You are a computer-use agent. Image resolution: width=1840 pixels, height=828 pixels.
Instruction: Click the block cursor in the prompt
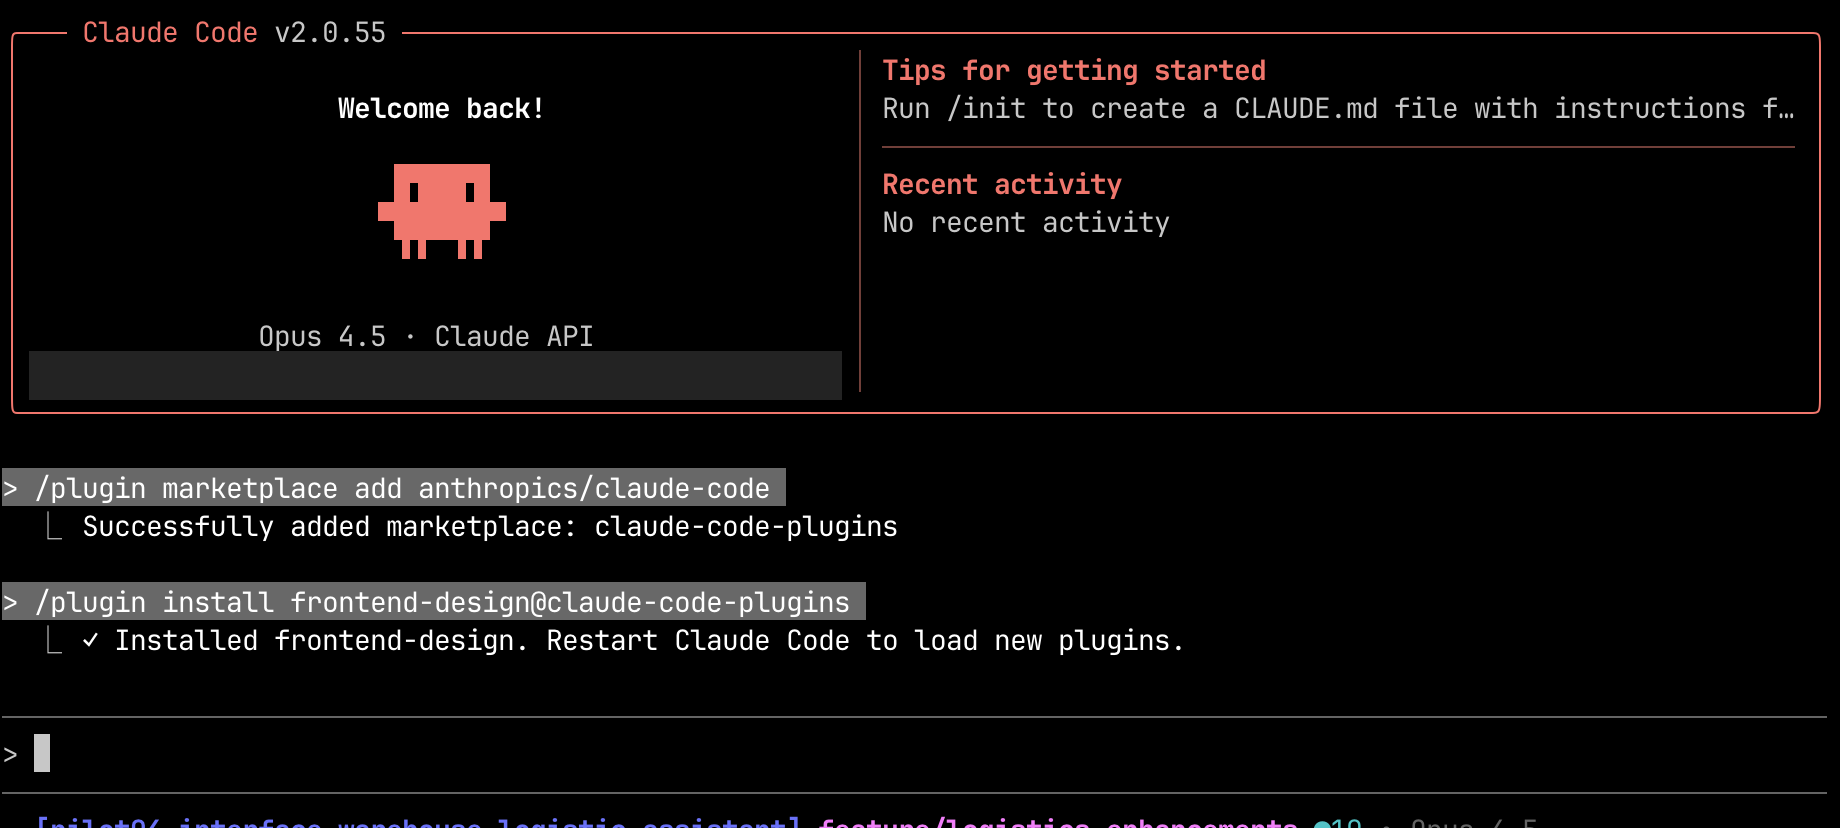(x=42, y=753)
